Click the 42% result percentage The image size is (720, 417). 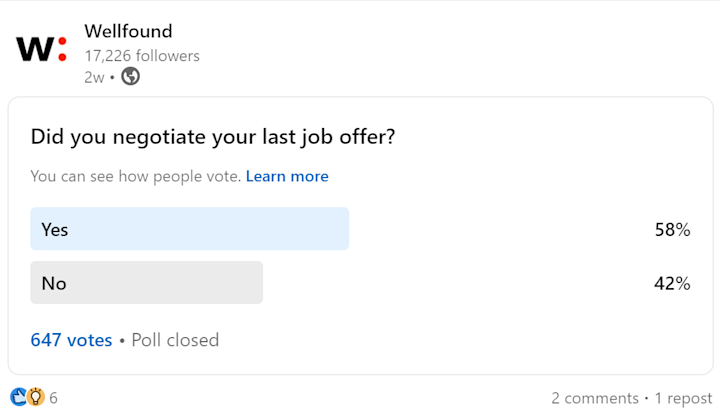pos(672,283)
